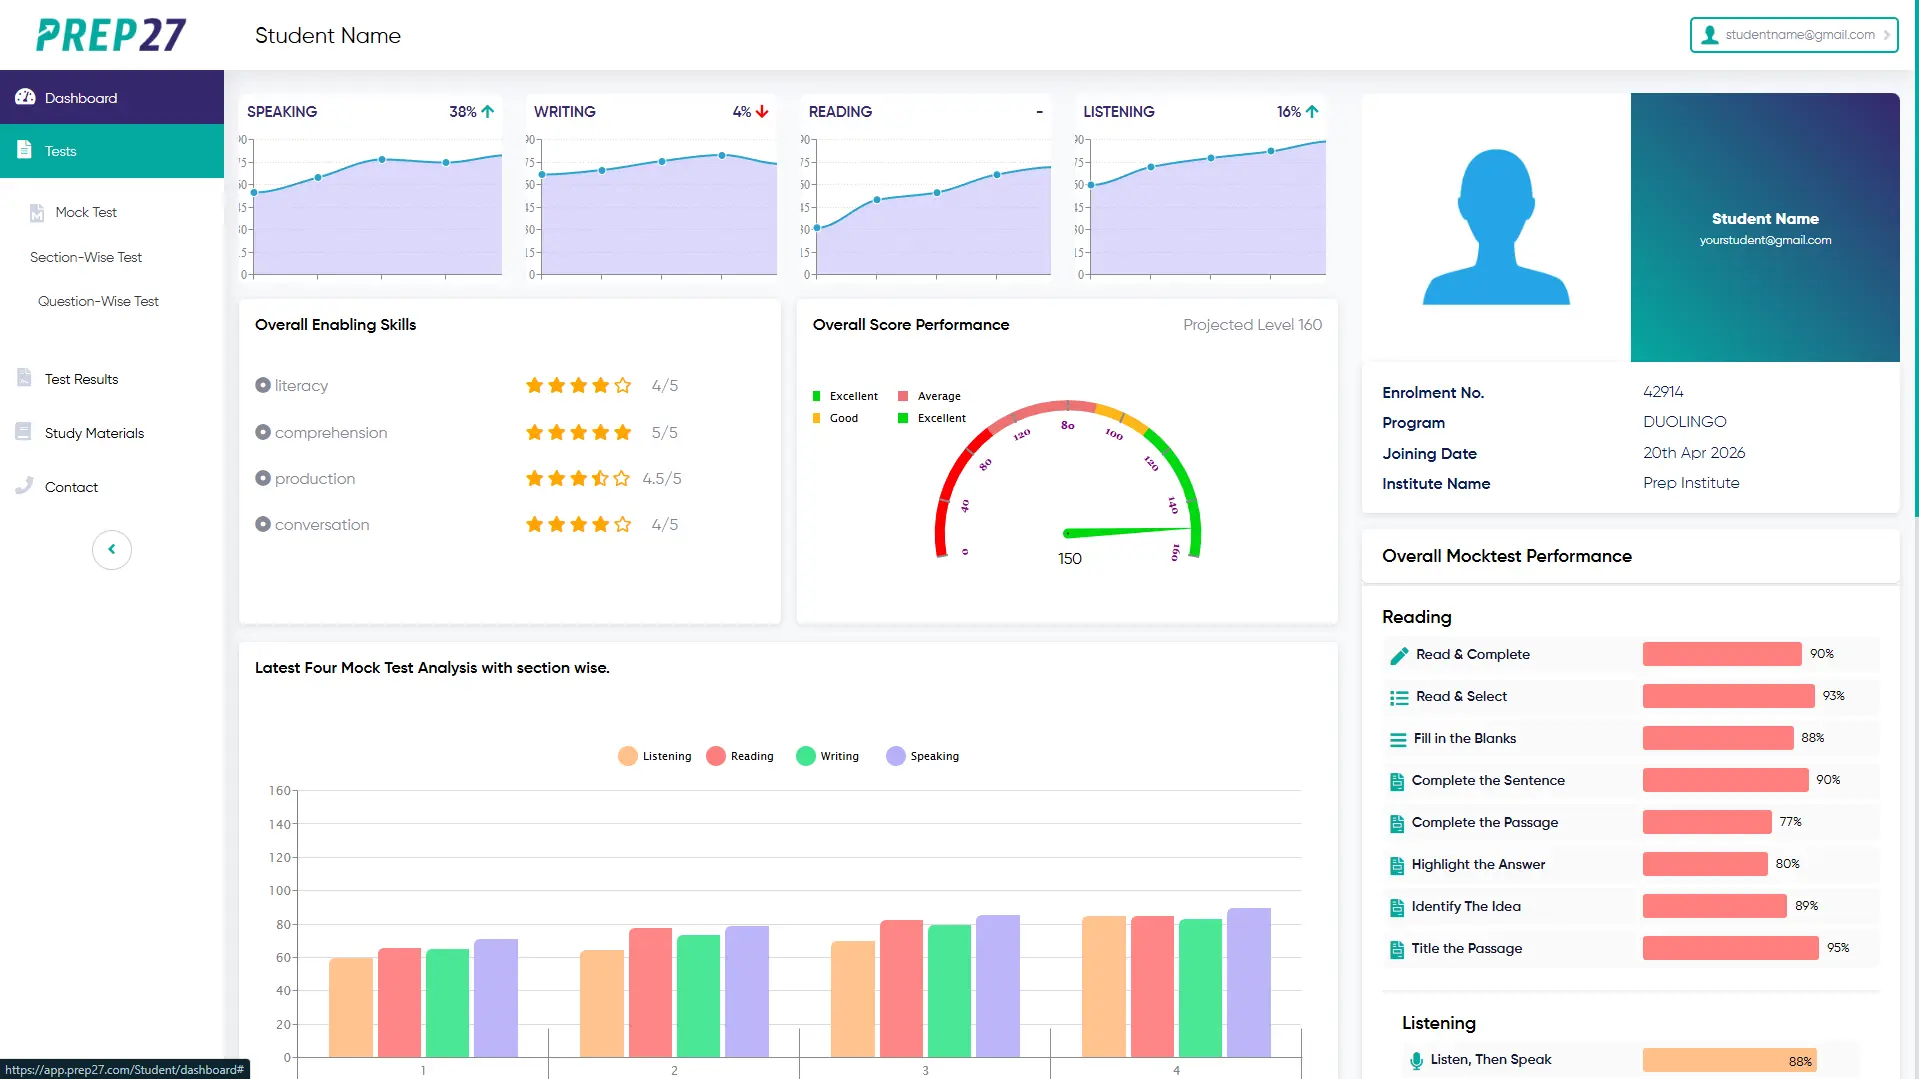Select the Dashboard gauge icon
The width and height of the screenshot is (1919, 1079).
pyautogui.click(x=25, y=96)
